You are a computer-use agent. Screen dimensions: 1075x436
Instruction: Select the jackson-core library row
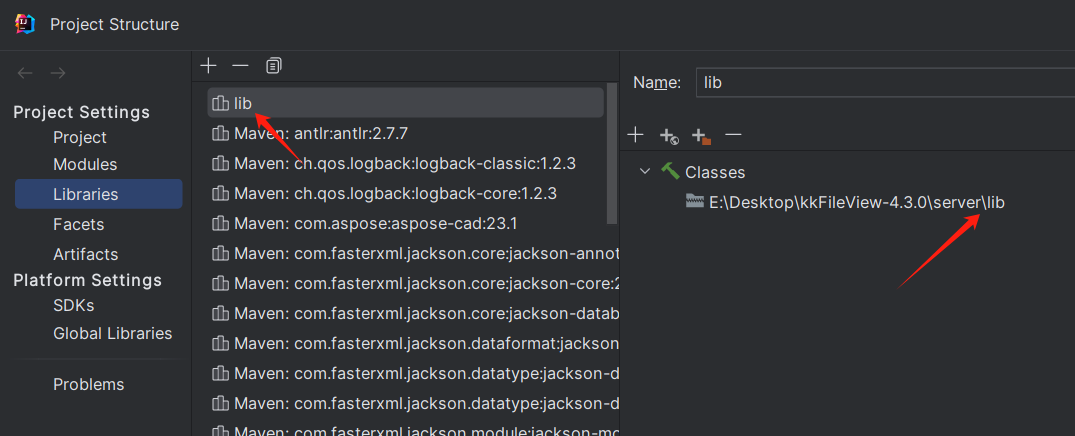click(x=413, y=284)
